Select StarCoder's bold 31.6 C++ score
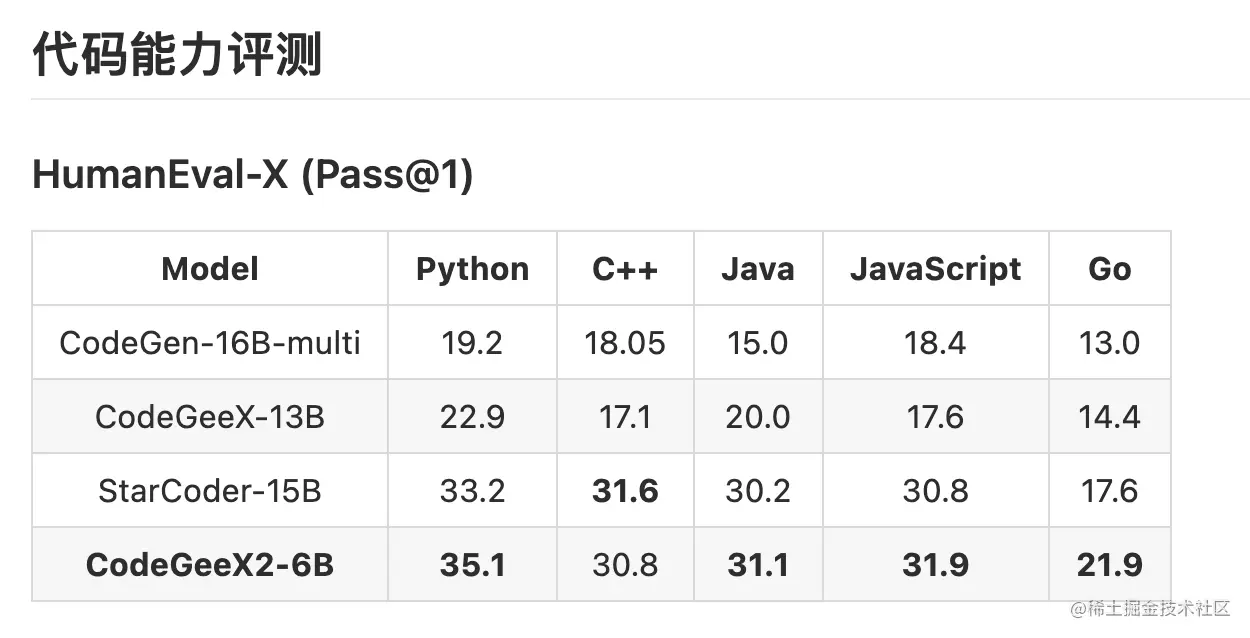This screenshot has width=1250, height=638. [x=625, y=491]
